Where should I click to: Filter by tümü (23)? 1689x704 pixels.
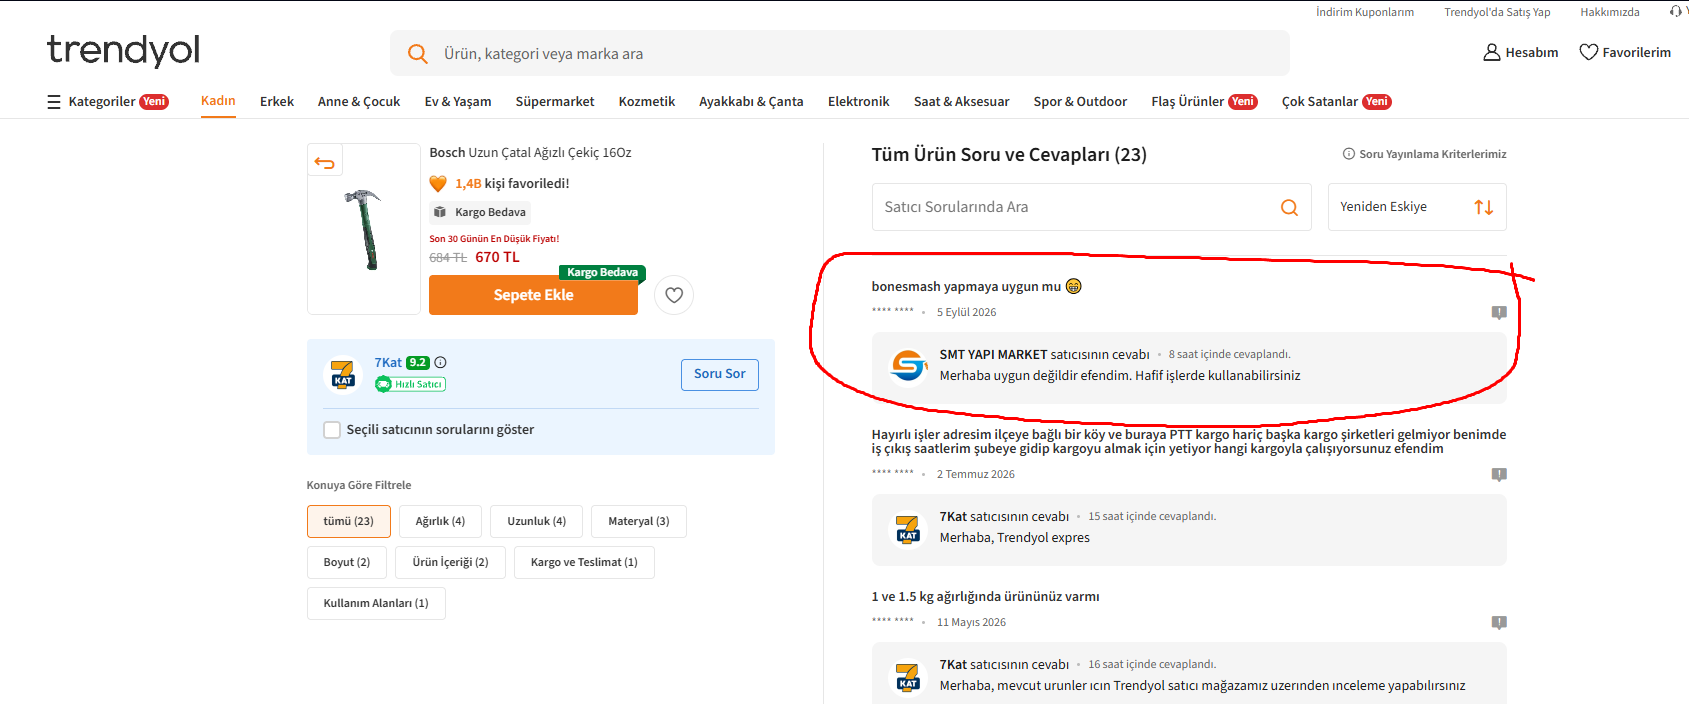pyautogui.click(x=348, y=522)
